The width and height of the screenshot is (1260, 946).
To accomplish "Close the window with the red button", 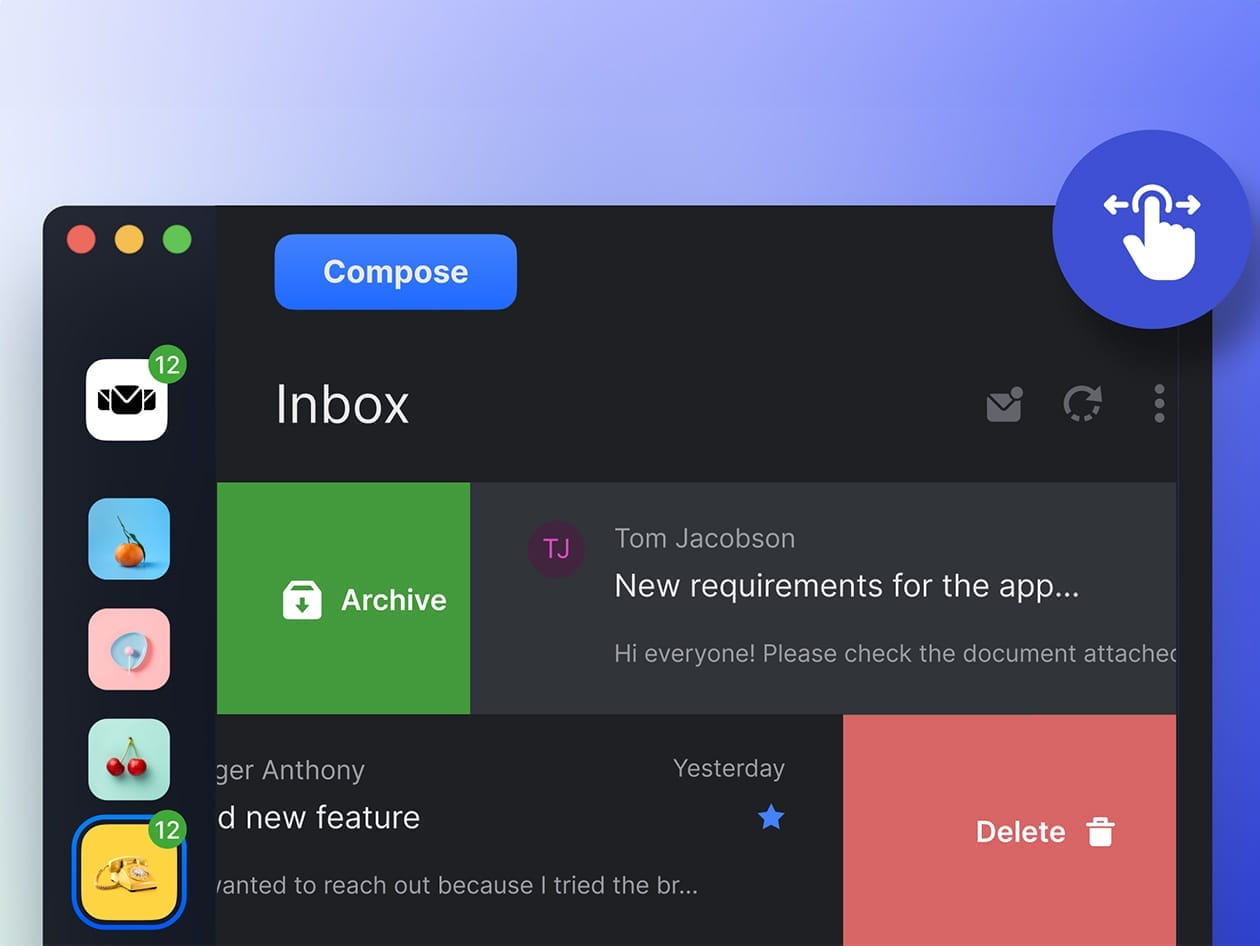I will (x=81, y=240).
